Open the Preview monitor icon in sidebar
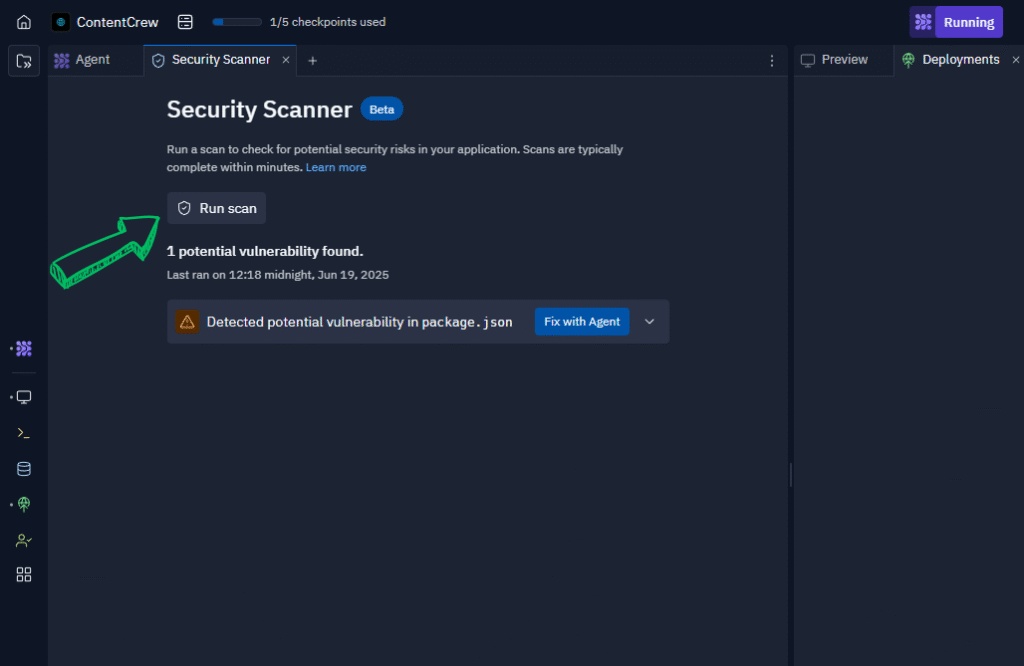The height and width of the screenshot is (666, 1024). tap(24, 397)
